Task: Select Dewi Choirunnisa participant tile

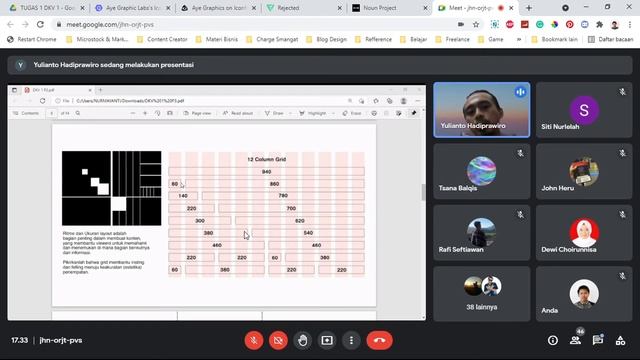Action: (584, 233)
